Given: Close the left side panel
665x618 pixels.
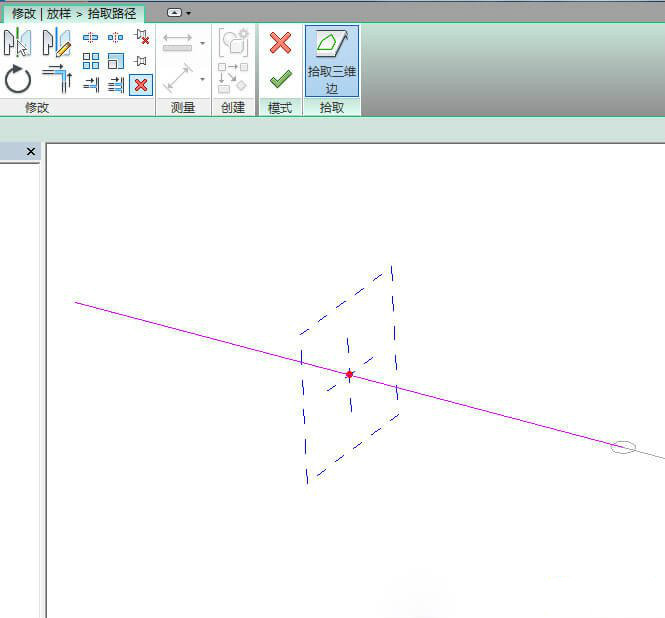Looking at the screenshot, I should coord(31,151).
